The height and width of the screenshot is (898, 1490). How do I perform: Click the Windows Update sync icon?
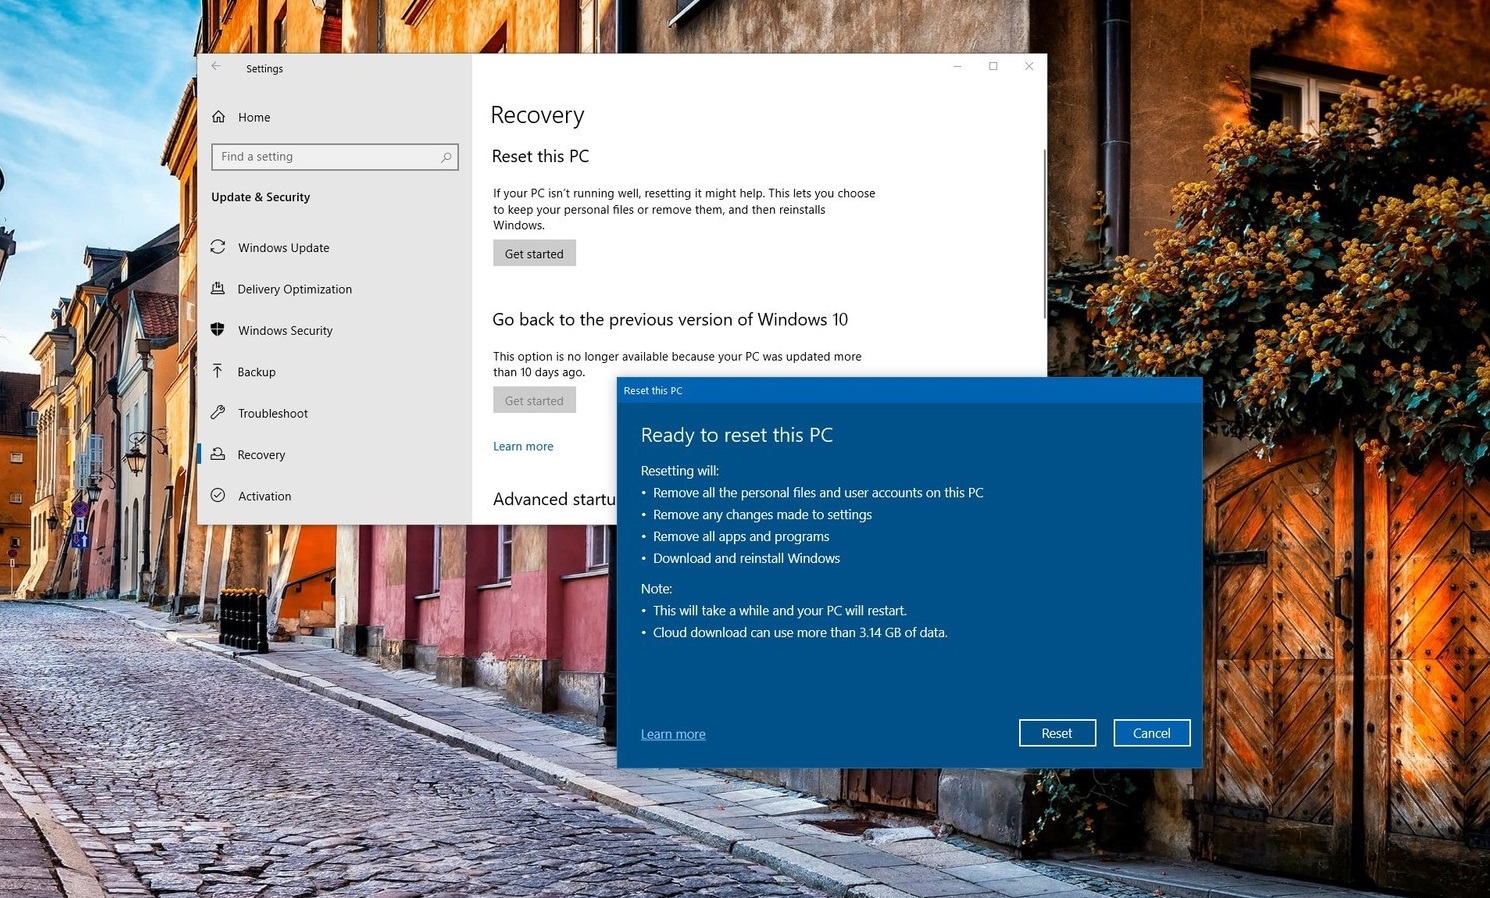218,247
